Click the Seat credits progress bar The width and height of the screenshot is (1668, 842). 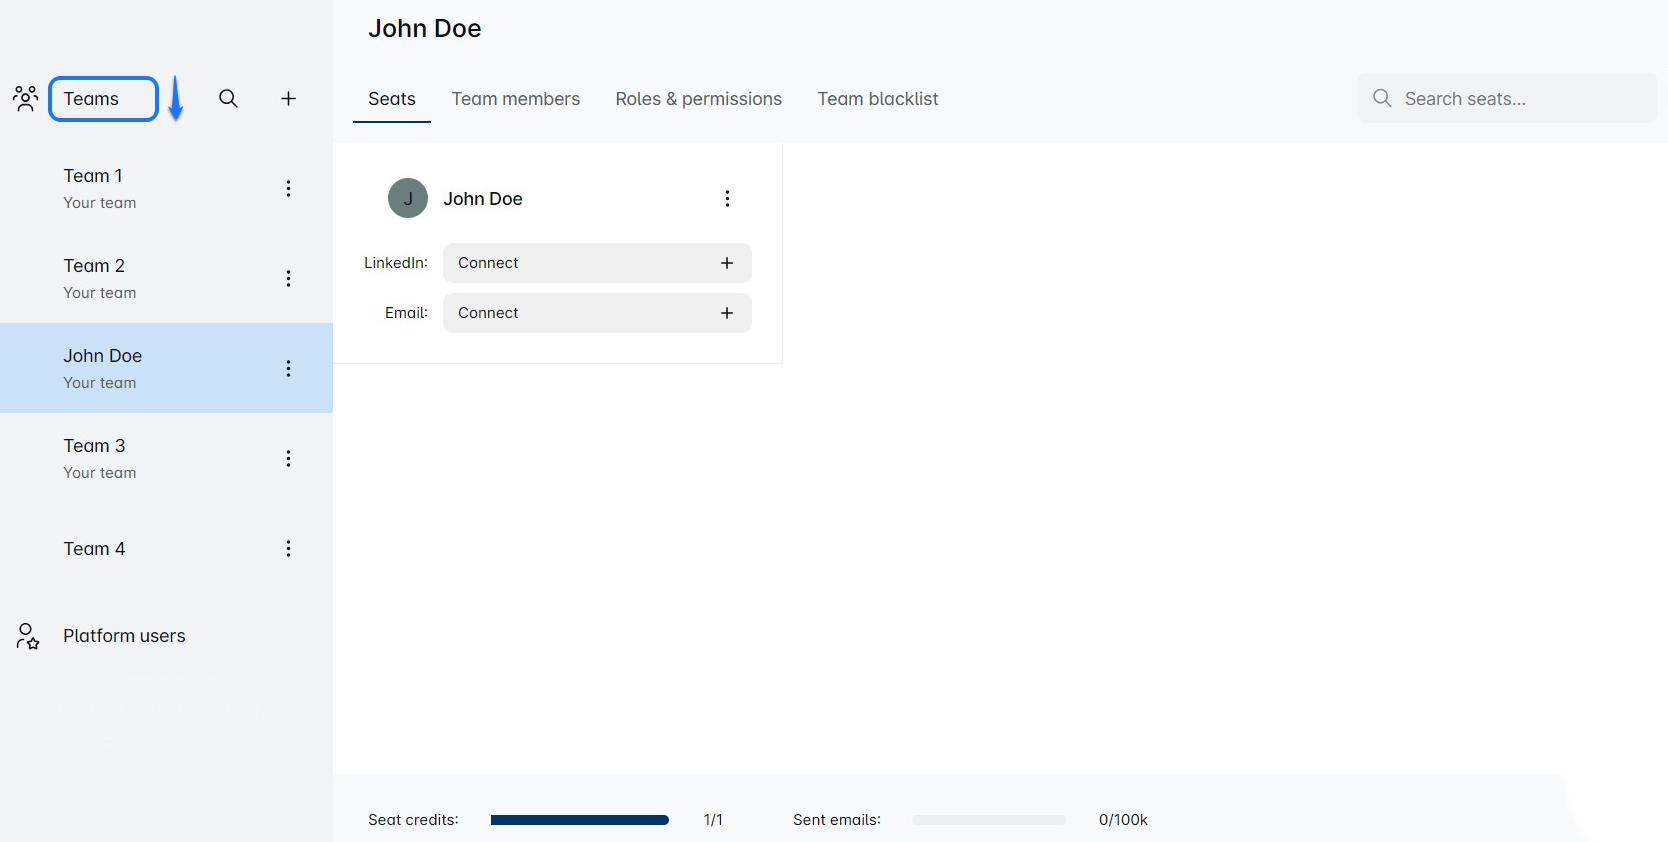[x=579, y=820]
